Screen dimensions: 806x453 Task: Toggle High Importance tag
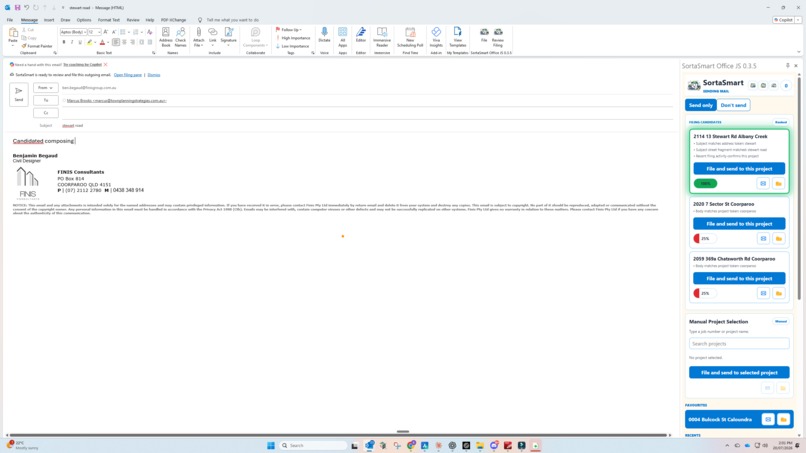point(293,38)
